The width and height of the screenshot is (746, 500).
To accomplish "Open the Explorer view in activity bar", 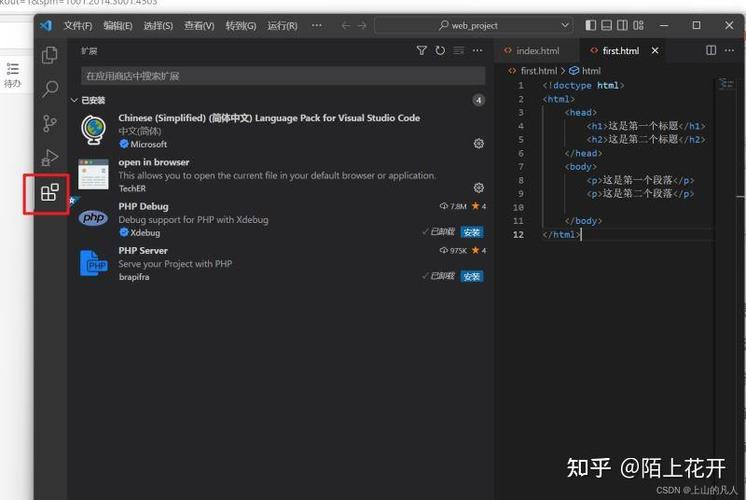I will pyautogui.click(x=49, y=55).
